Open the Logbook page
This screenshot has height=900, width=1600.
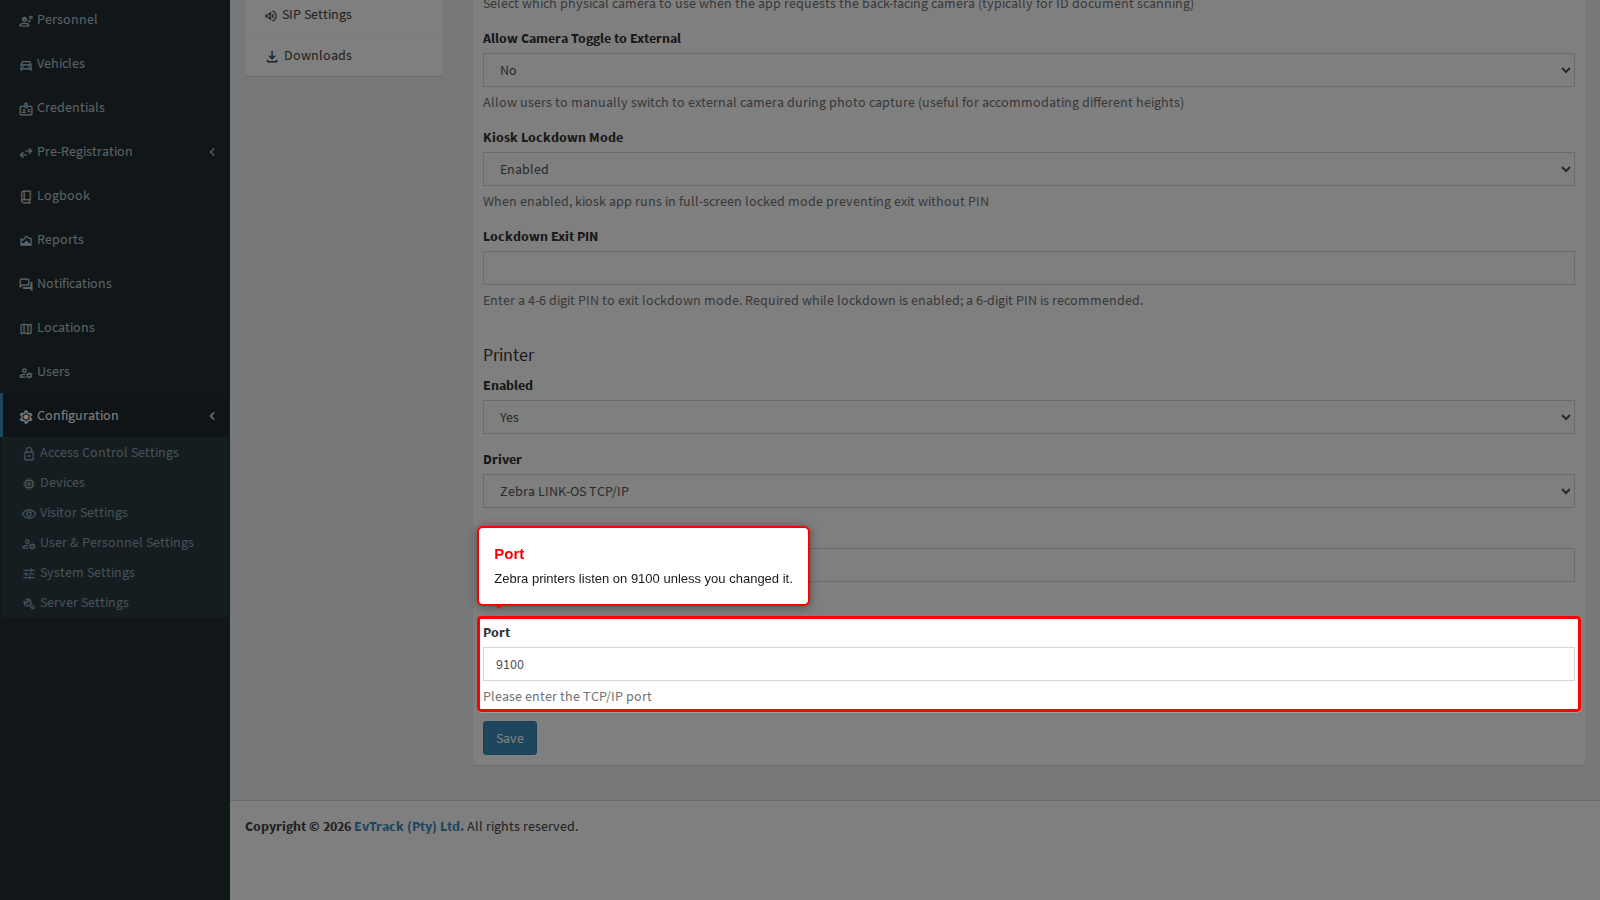[x=115, y=196]
